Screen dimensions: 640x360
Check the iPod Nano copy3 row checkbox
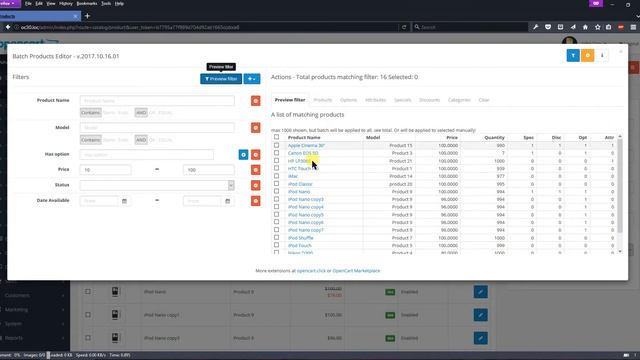[x=276, y=199]
